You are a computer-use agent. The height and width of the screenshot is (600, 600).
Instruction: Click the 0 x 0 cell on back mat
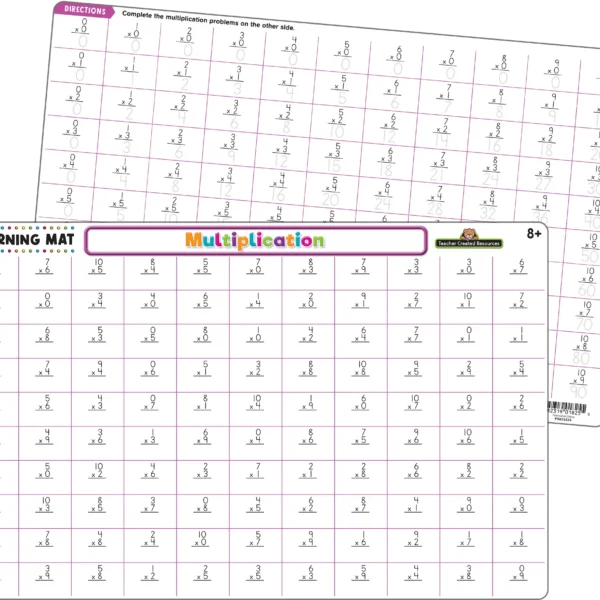(82, 33)
